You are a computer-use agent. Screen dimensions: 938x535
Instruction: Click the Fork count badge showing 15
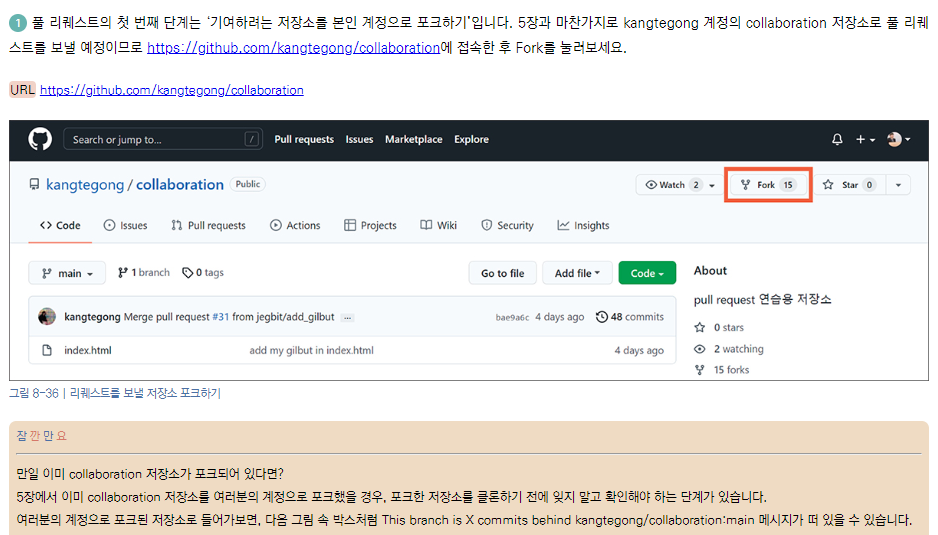[788, 185]
